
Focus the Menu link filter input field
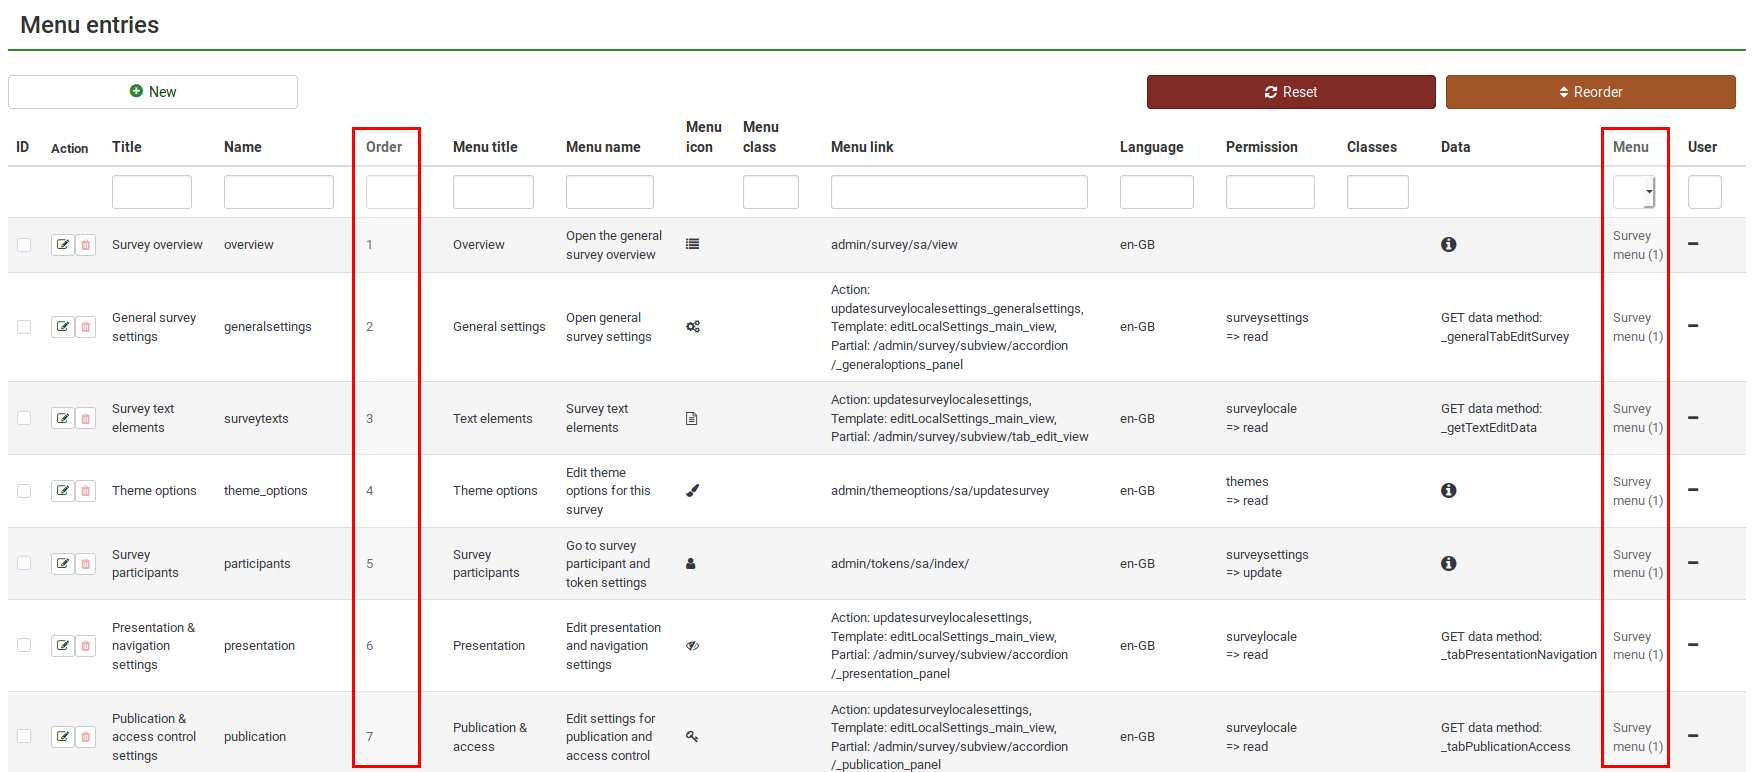958,192
